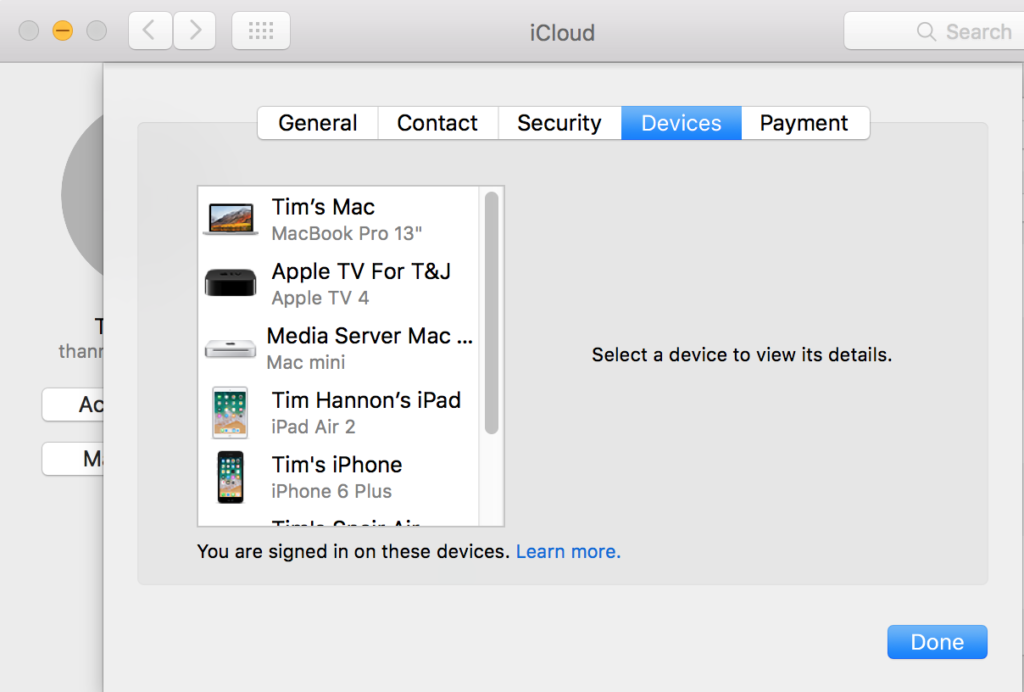The width and height of the screenshot is (1024, 692).
Task: Click the magnifying glass search icon
Action: pyautogui.click(x=926, y=31)
